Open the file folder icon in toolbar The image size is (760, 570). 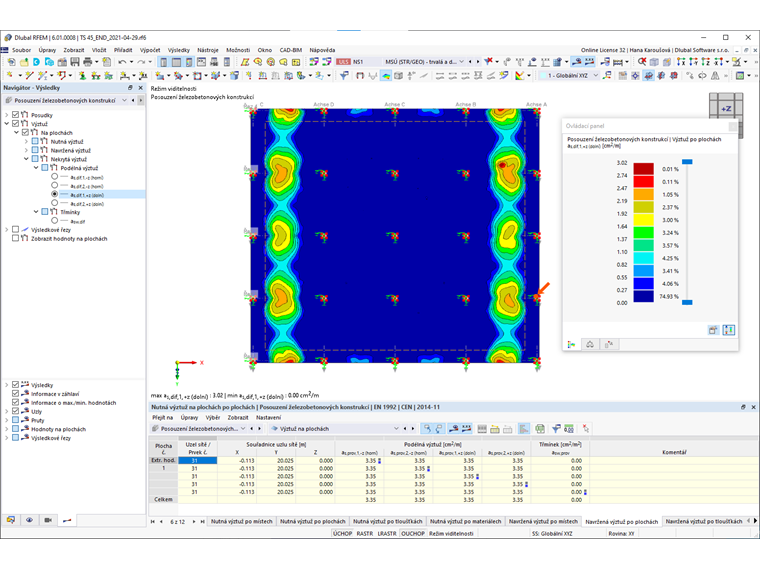24,62
